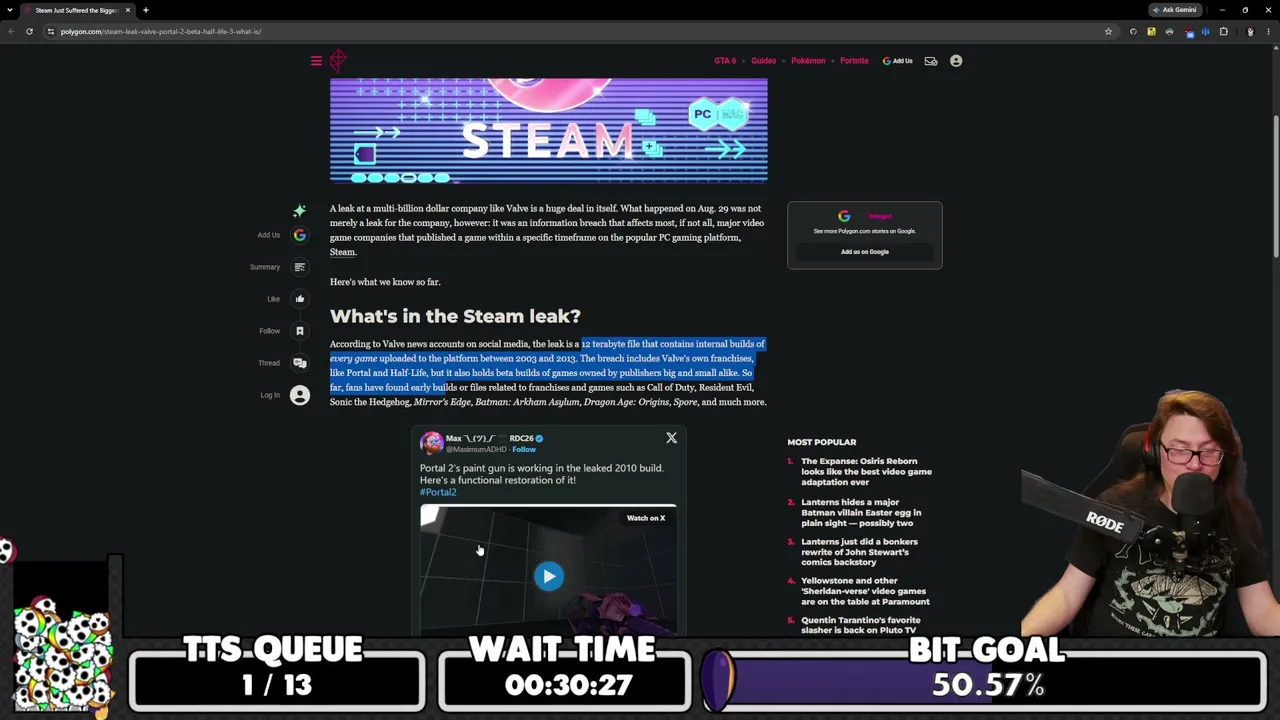1280x720 pixels.
Task: Open the Polygon hamburger menu
Action: tap(316, 61)
